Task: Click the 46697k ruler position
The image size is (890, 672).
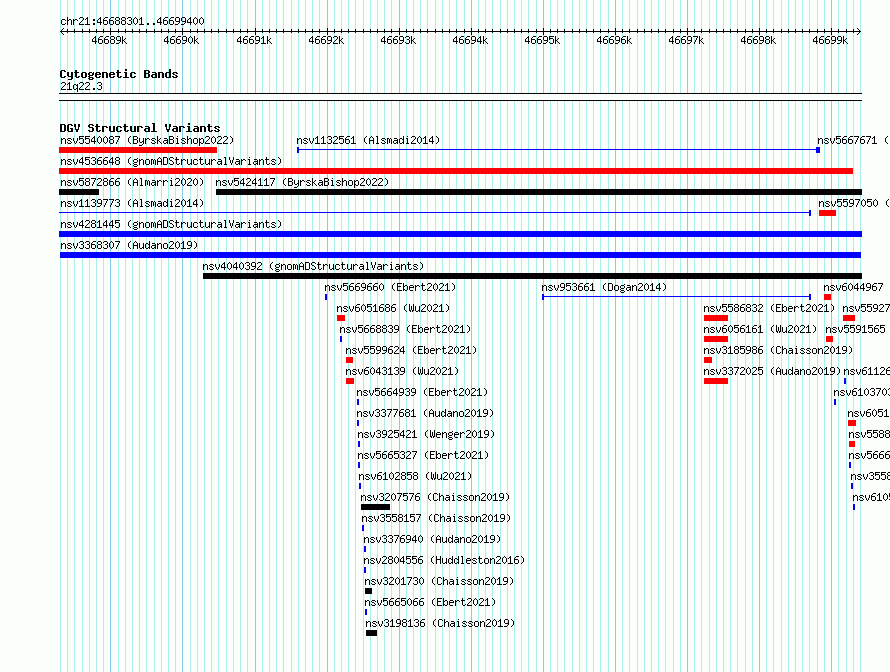Action: point(686,40)
